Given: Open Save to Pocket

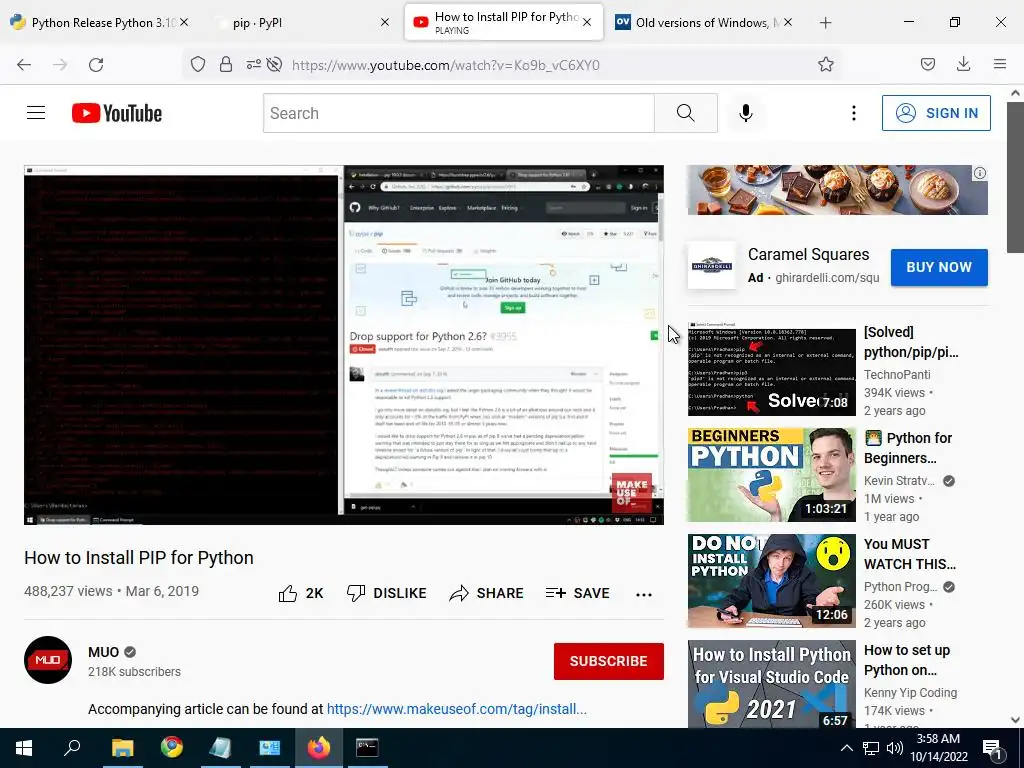Looking at the screenshot, I should click(927, 64).
